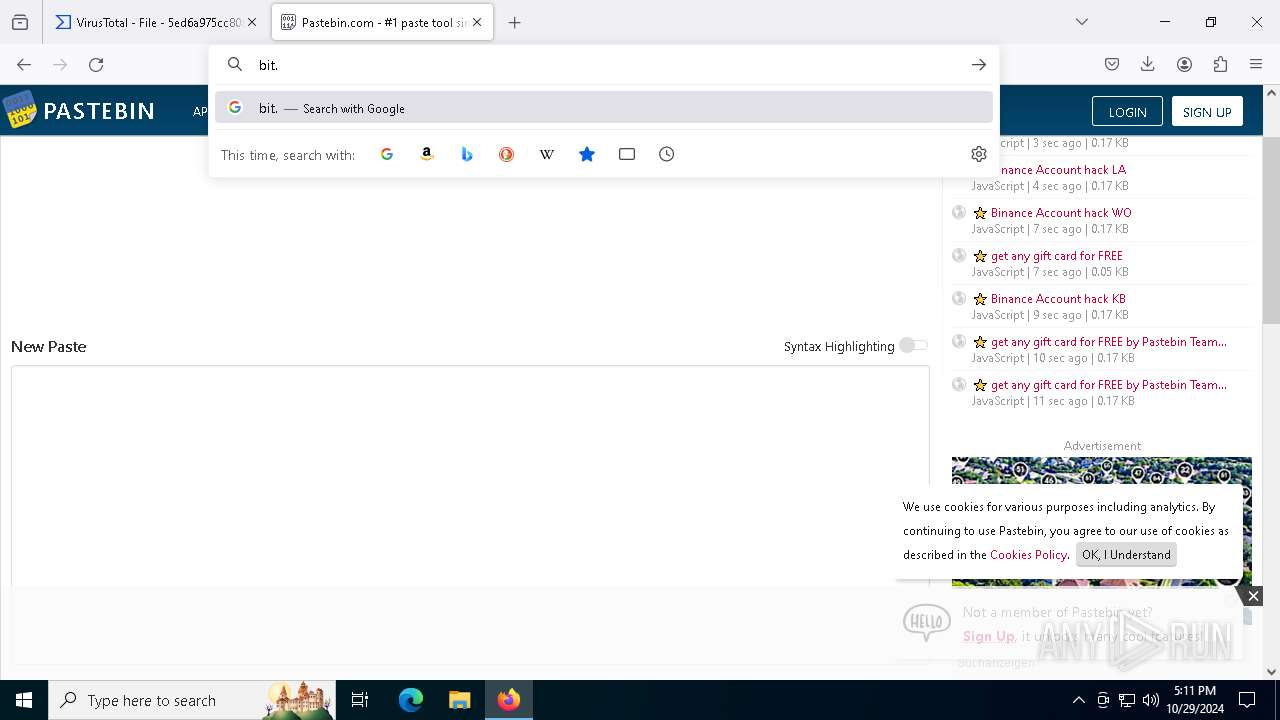Open the Firefox application menu

tap(1256, 64)
